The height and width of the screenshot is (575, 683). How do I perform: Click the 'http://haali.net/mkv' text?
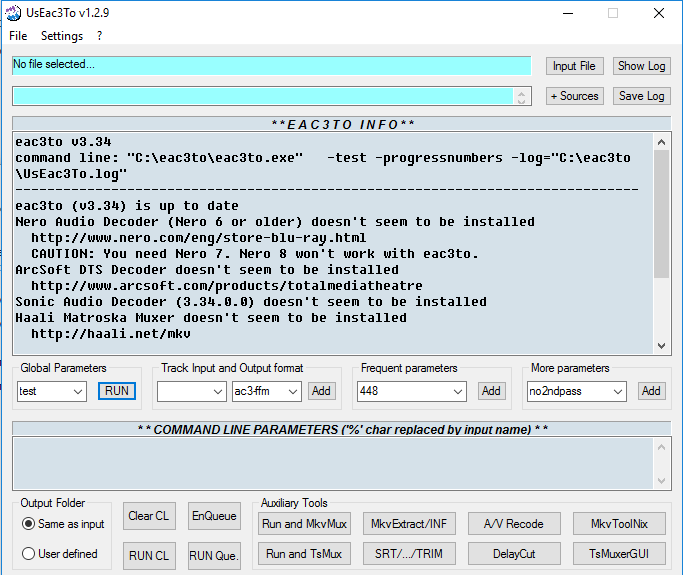[111, 334]
